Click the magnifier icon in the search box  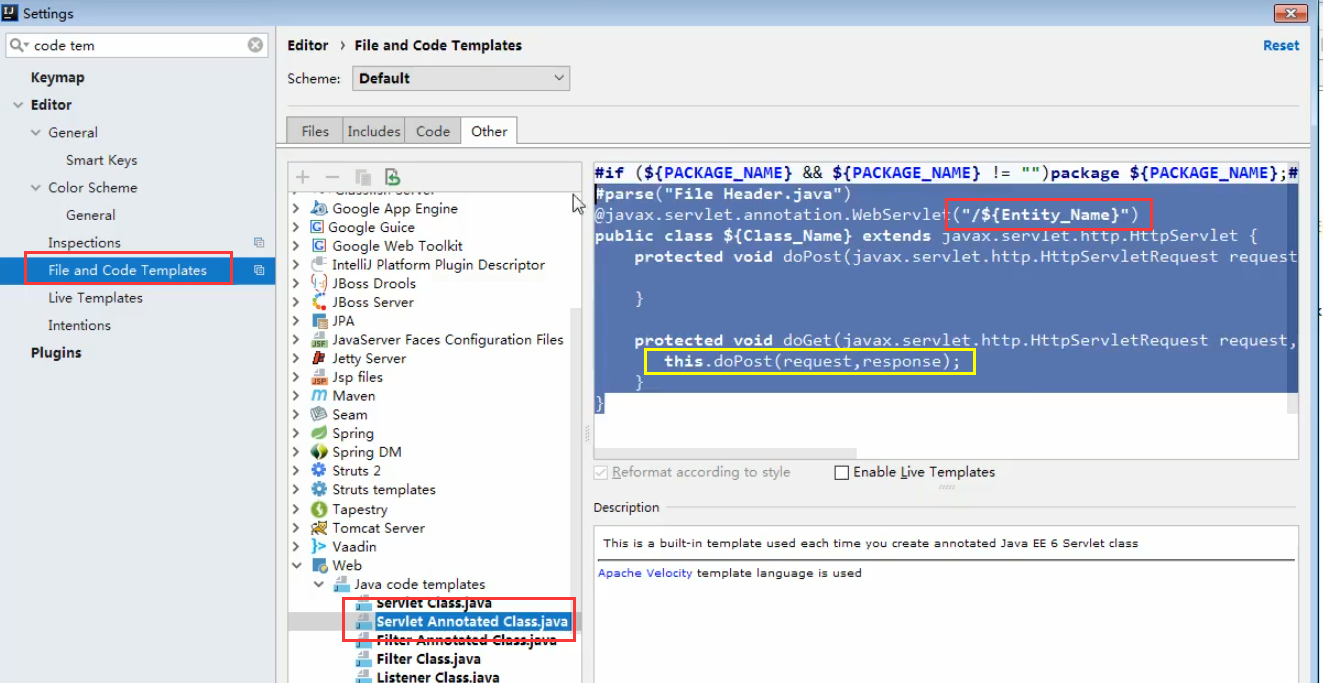click(19, 45)
